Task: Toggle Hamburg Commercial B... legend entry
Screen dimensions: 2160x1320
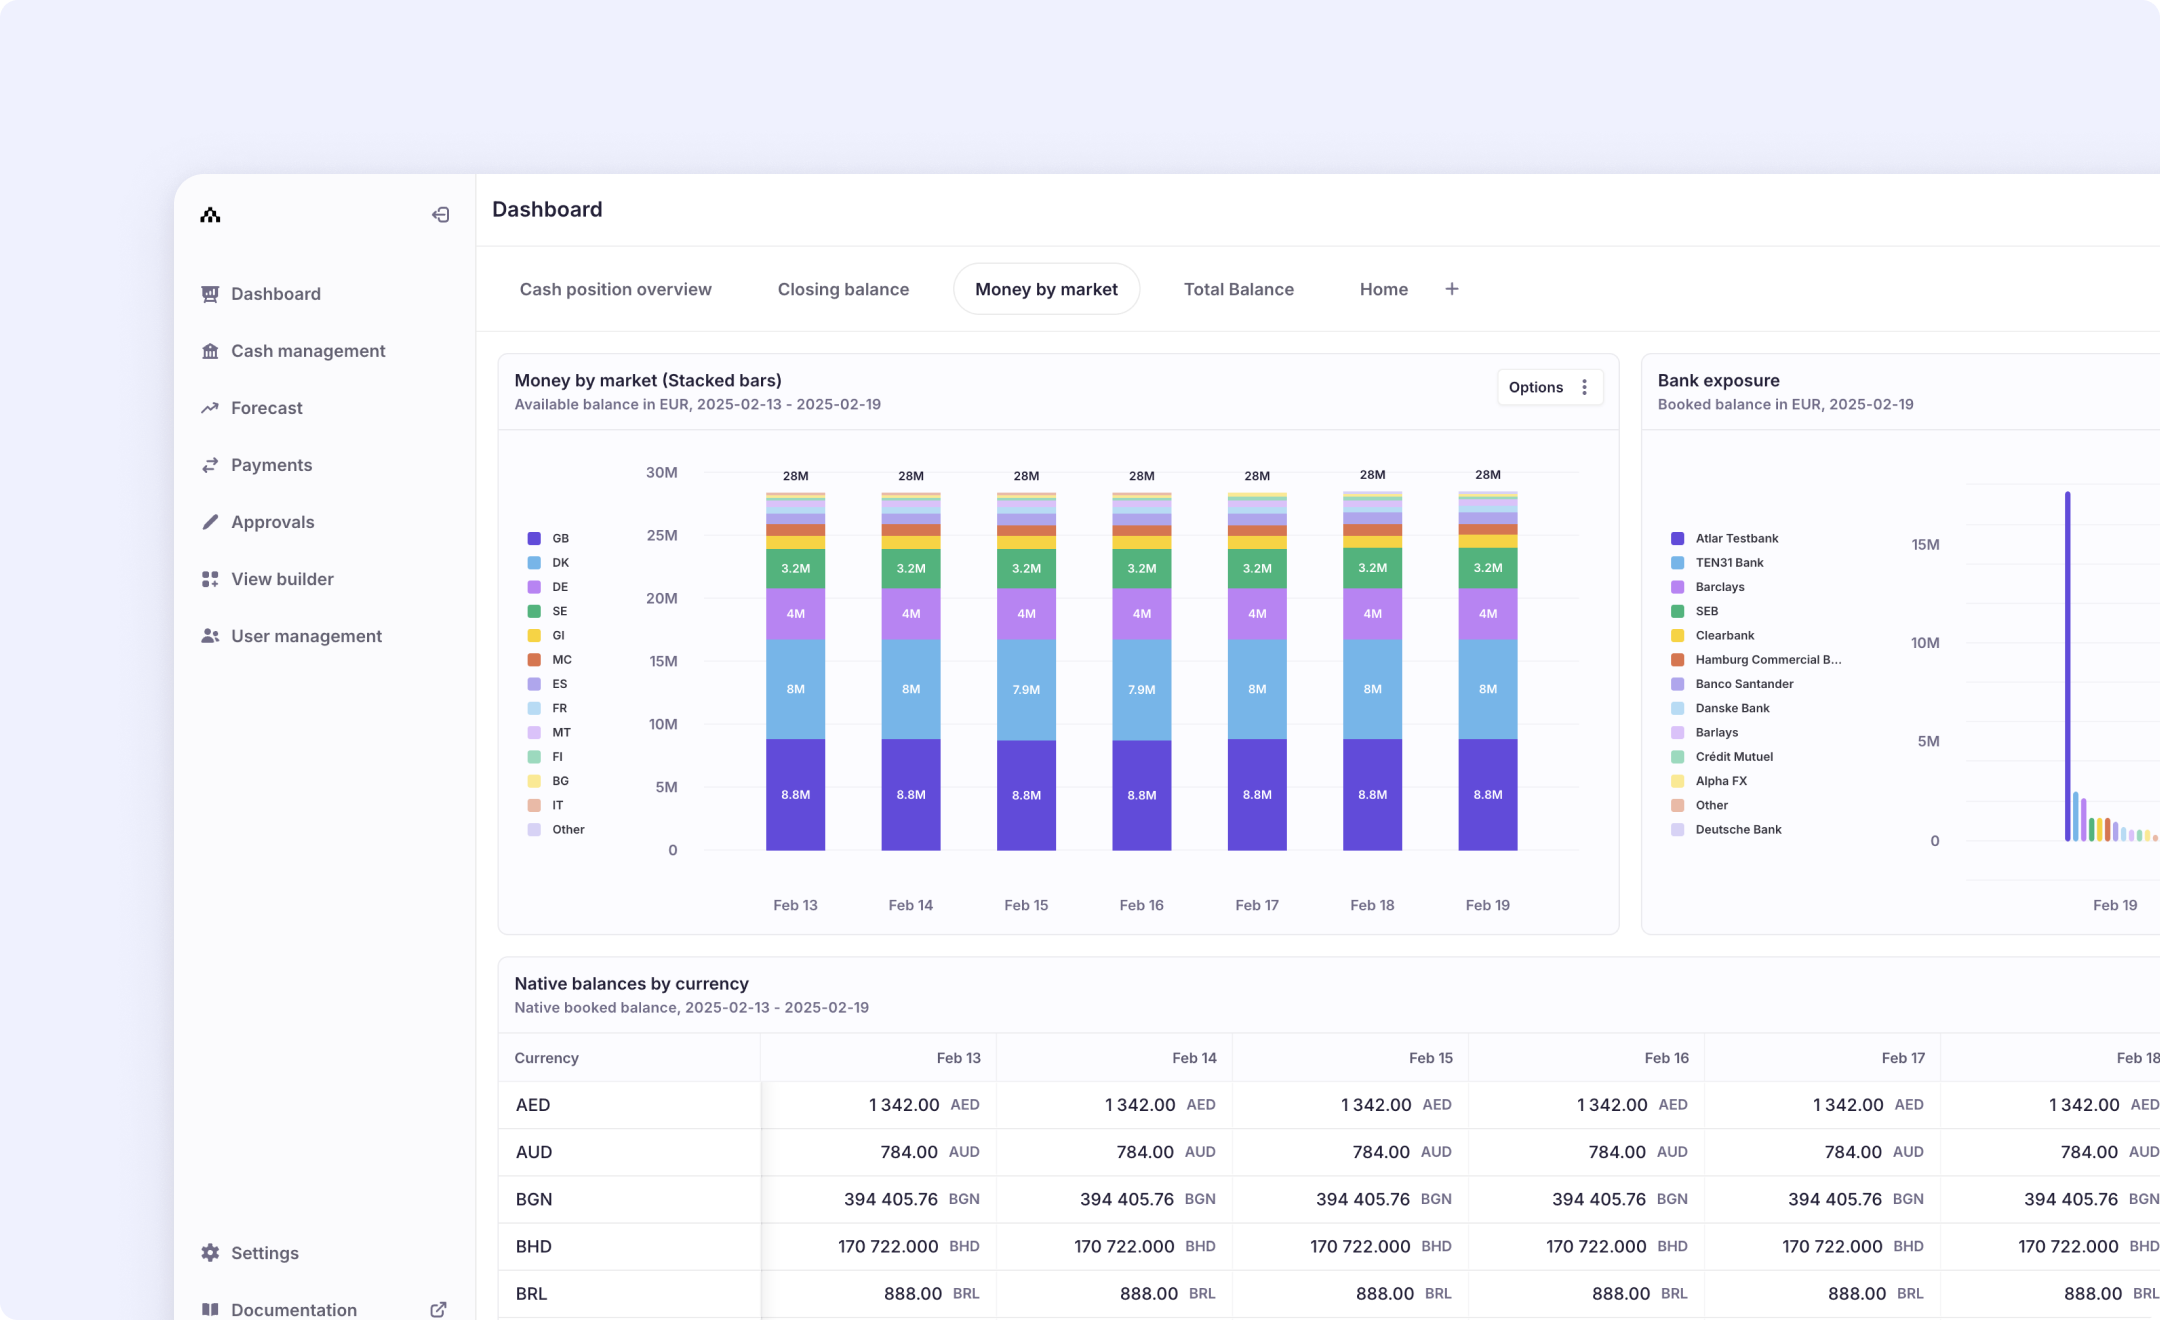Action: 1756,660
